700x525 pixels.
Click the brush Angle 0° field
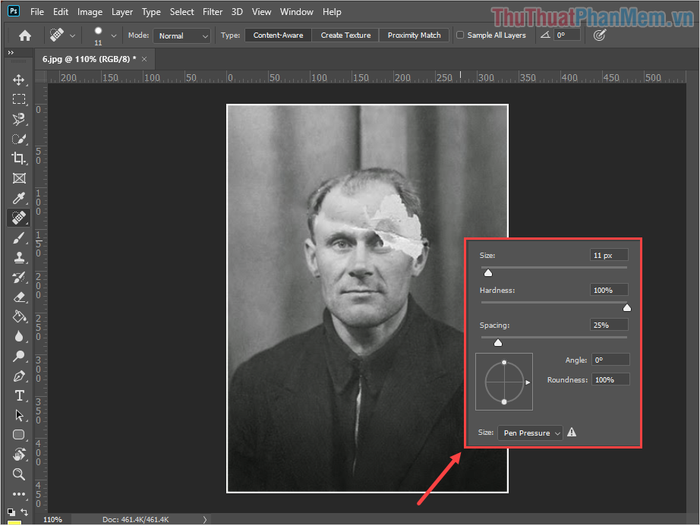[610, 360]
